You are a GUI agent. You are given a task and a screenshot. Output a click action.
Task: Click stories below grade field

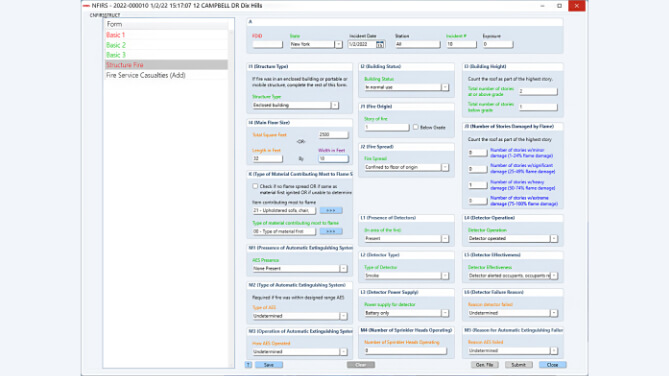[x=538, y=107]
